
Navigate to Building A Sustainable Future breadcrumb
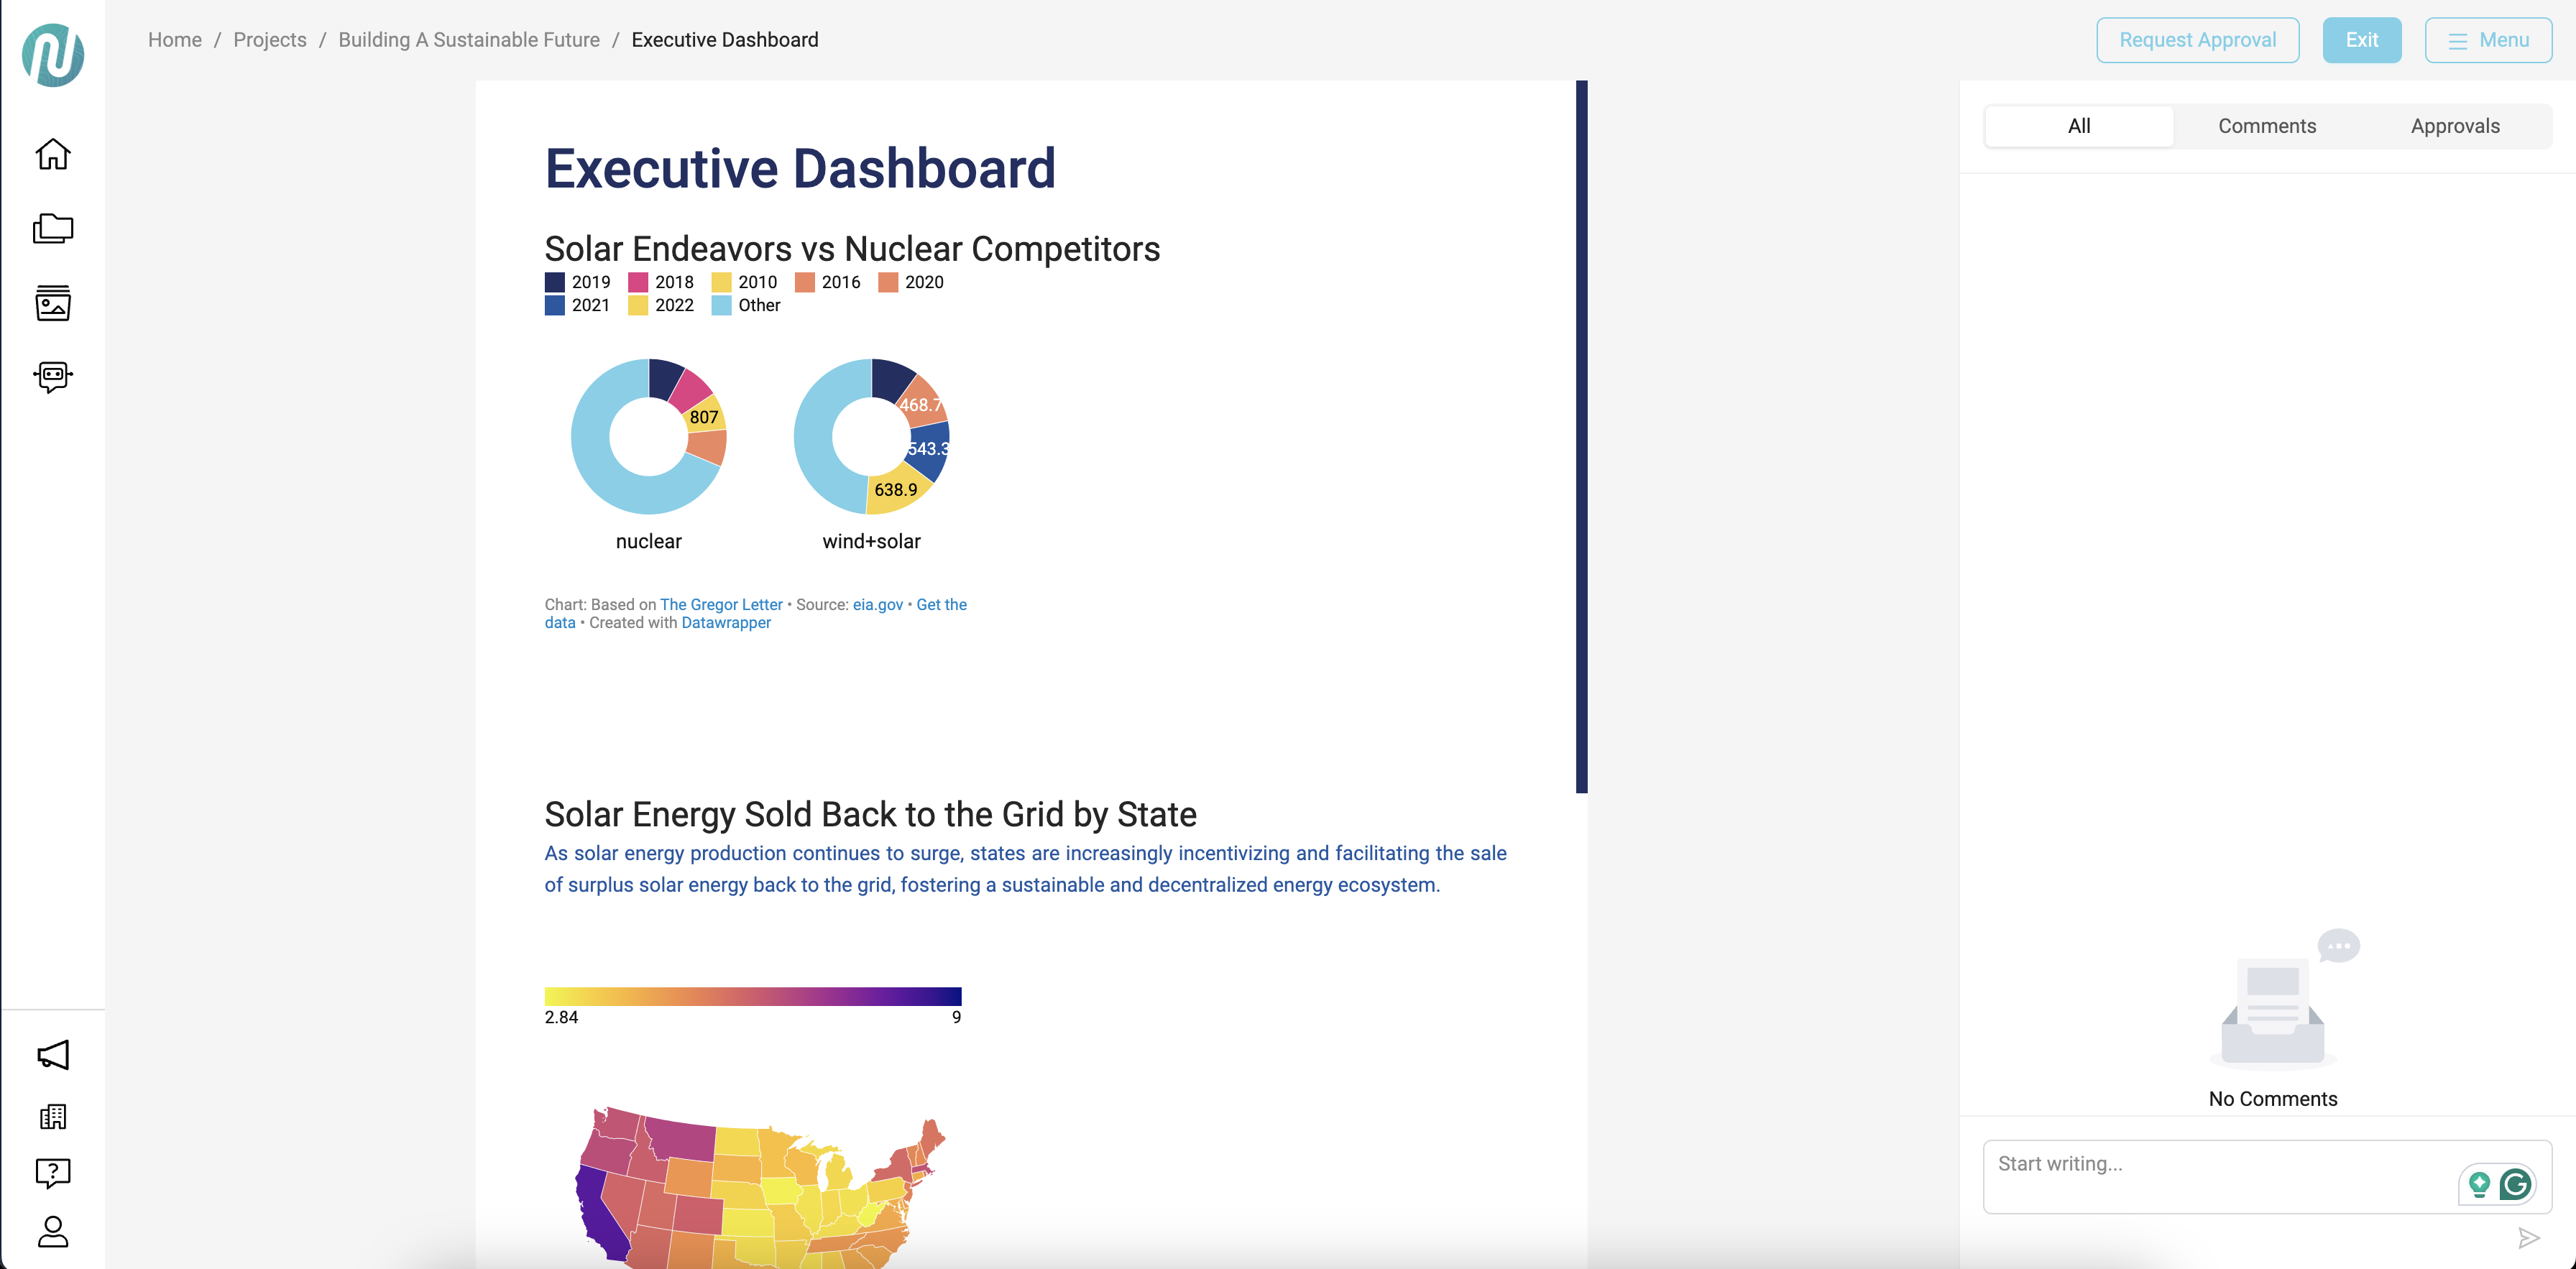pos(468,39)
